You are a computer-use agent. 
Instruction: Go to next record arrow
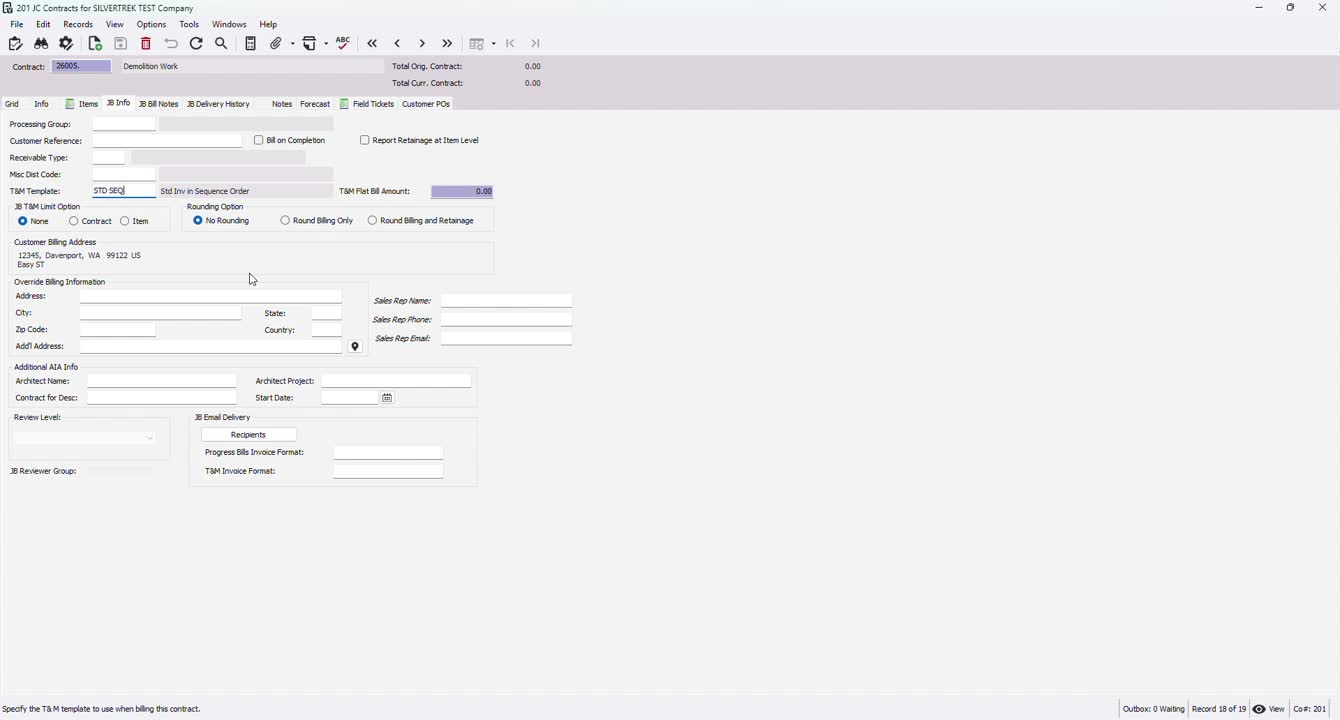(x=422, y=44)
